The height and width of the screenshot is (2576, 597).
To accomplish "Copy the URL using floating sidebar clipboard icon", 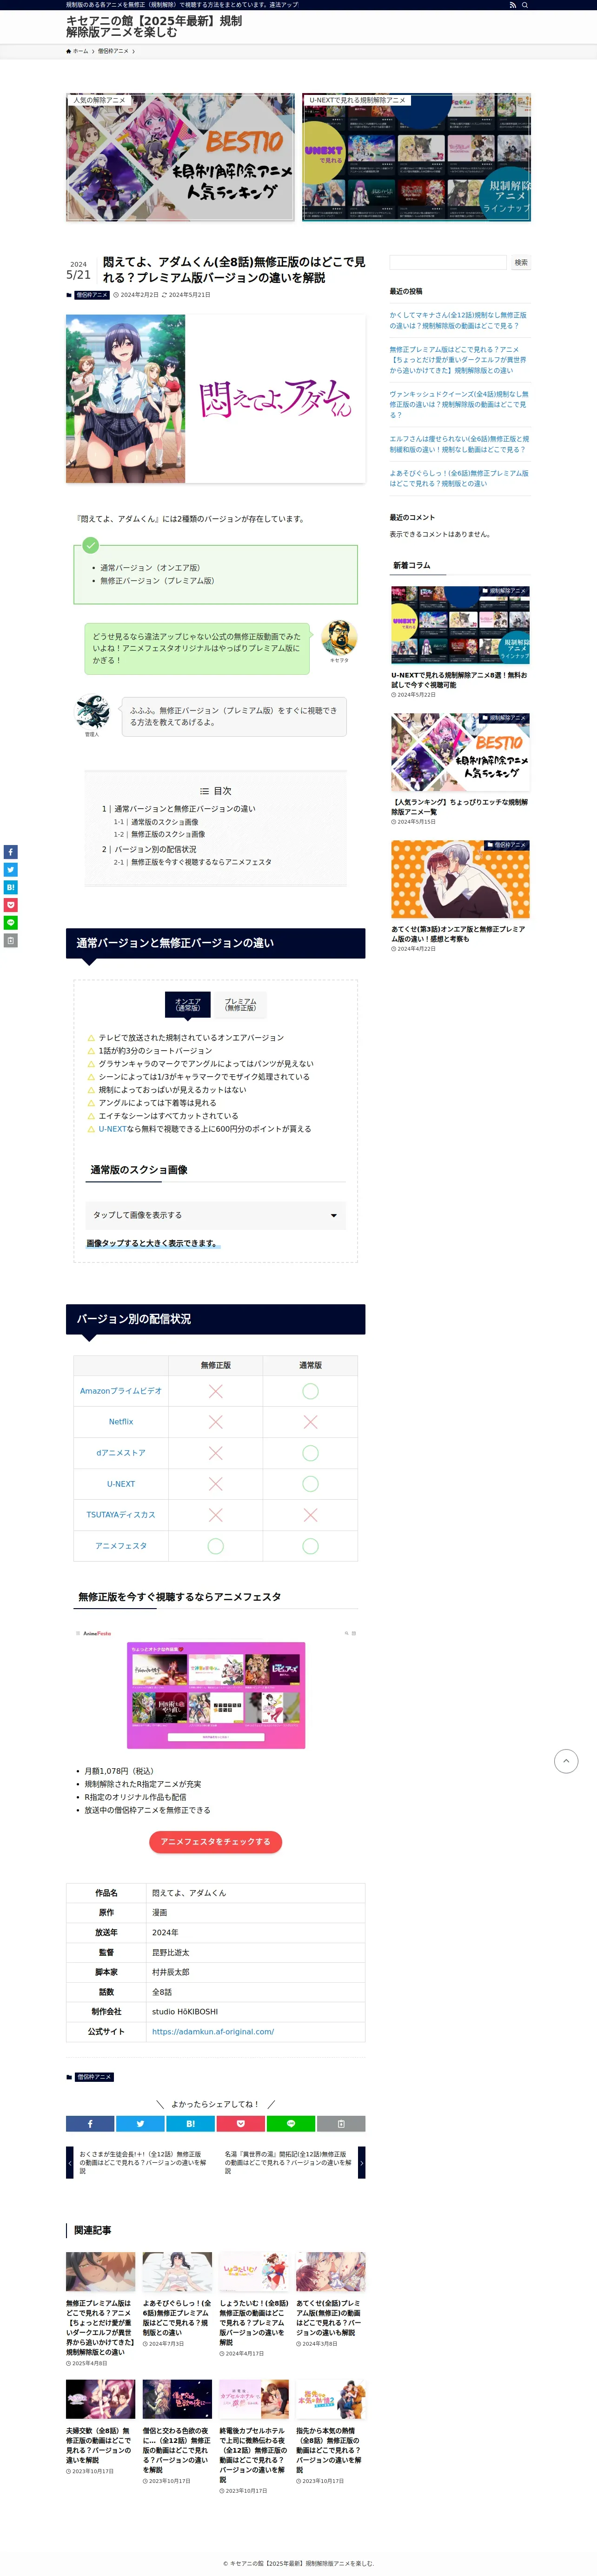I will click(x=10, y=940).
